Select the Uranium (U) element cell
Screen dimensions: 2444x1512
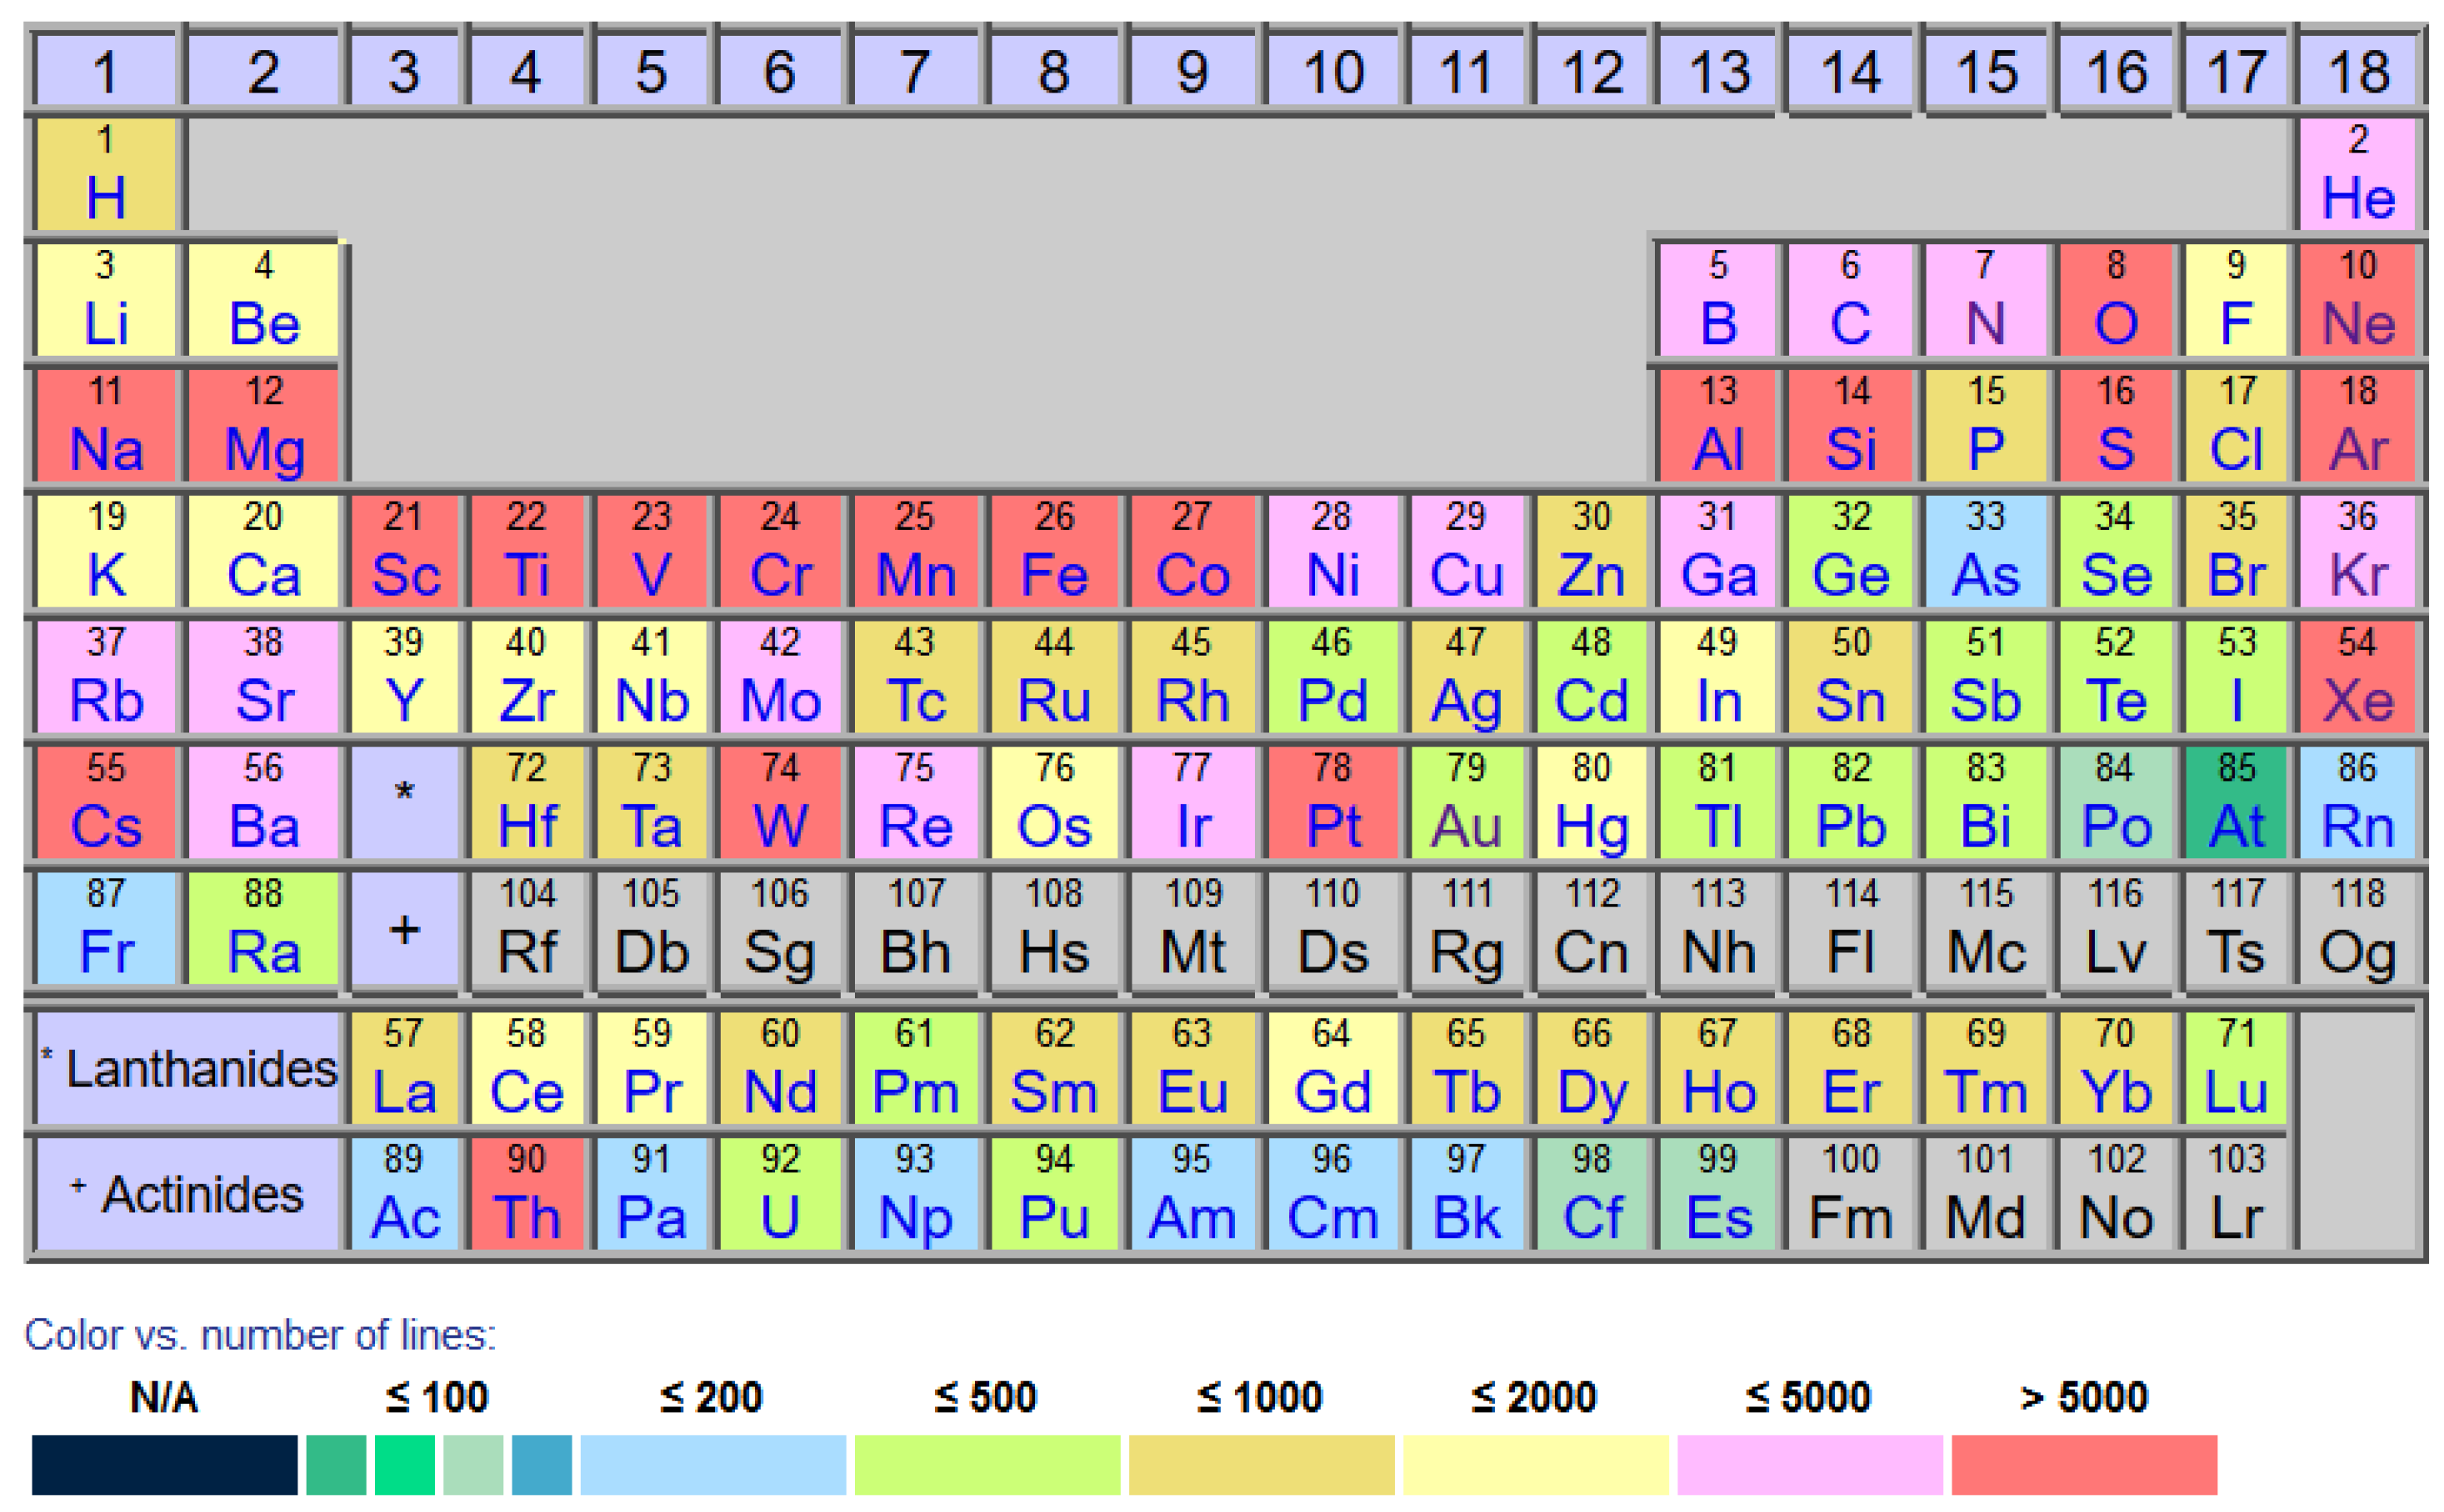[780, 1194]
